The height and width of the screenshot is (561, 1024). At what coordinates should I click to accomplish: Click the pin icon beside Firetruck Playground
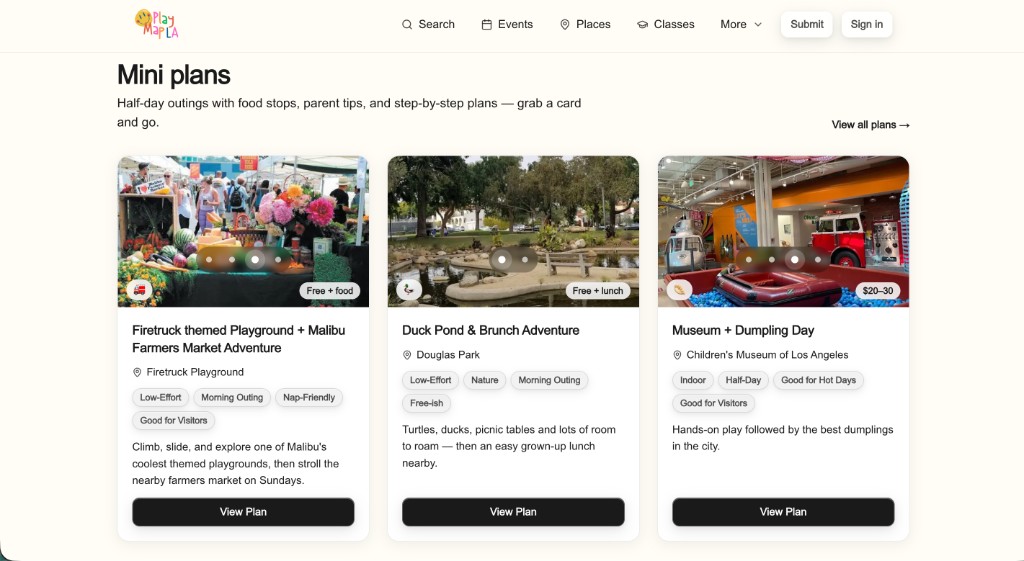(x=137, y=372)
